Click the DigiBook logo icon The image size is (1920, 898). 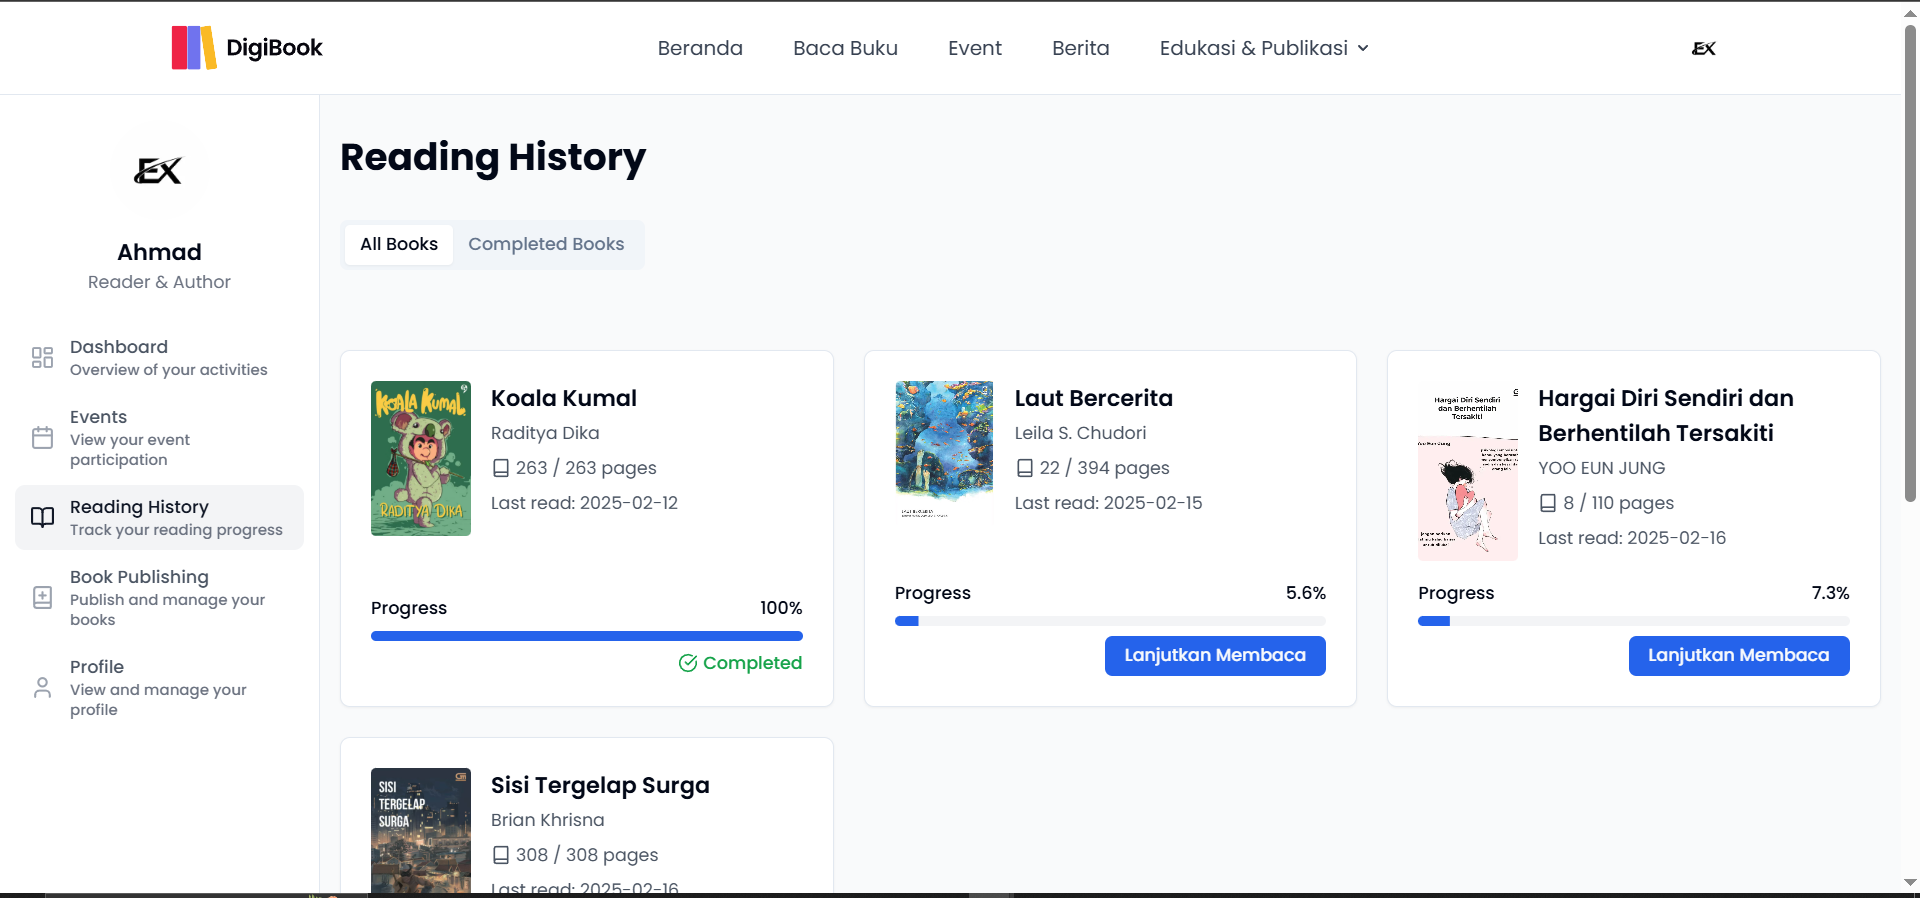click(x=194, y=48)
